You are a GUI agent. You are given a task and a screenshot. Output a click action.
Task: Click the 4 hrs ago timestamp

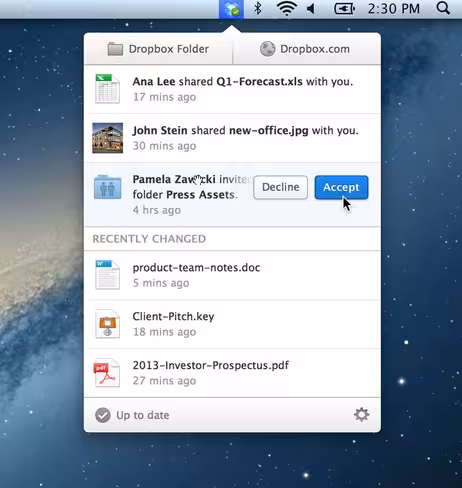pyautogui.click(x=157, y=210)
